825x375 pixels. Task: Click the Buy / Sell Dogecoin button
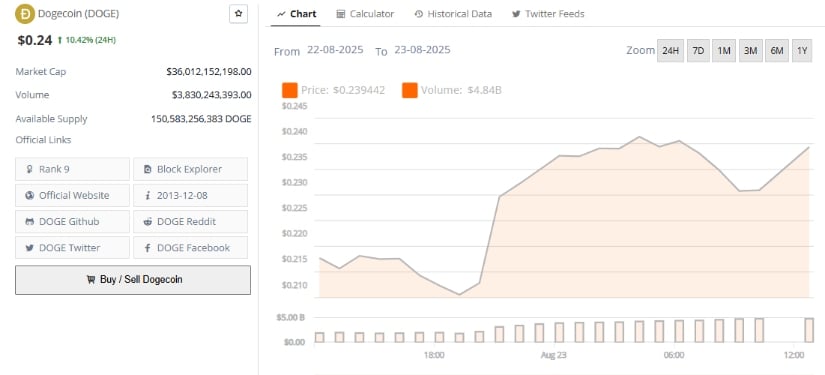click(133, 280)
